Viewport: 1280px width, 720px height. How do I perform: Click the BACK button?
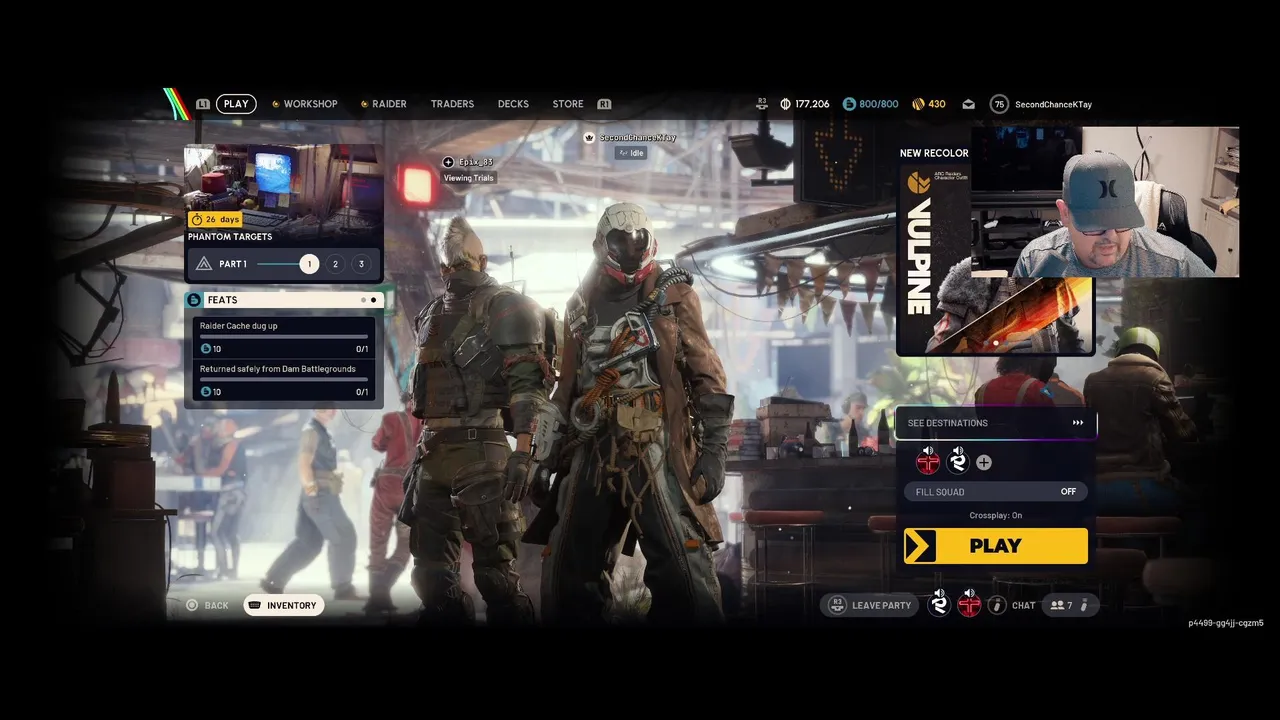[x=207, y=605]
